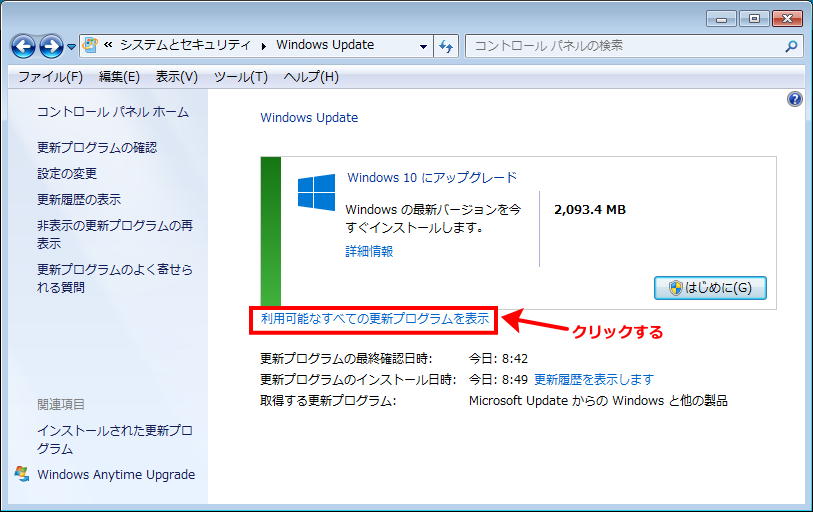Open 更新履歴の表示 in sidebar
This screenshot has height=512, width=813.
tap(79, 200)
